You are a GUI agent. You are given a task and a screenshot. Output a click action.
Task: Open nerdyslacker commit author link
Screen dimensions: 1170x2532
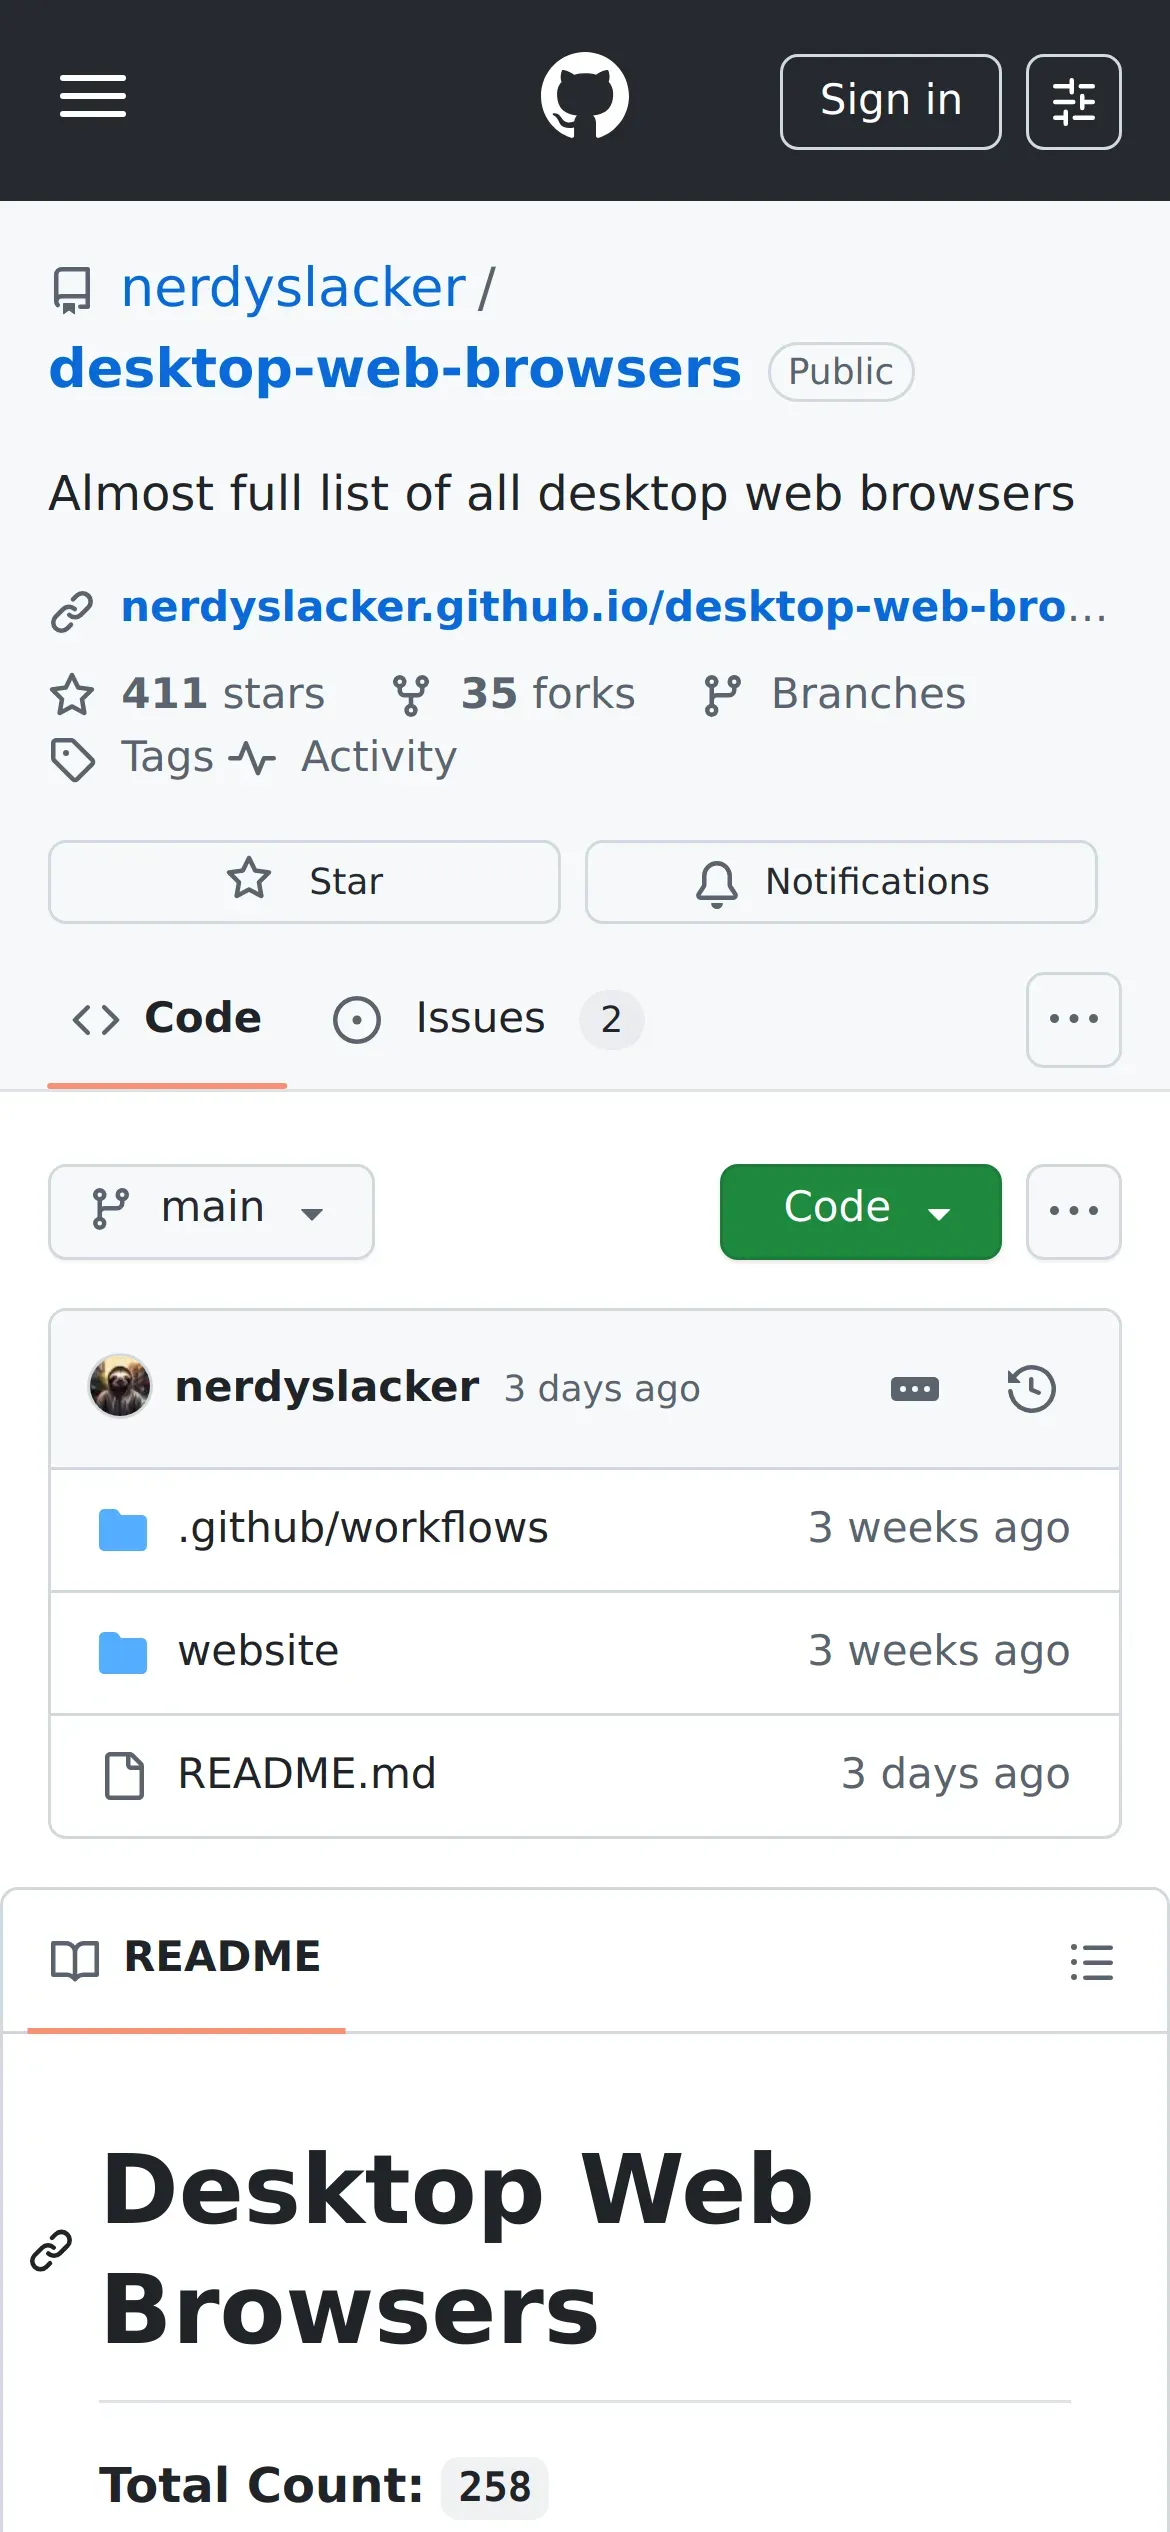pos(327,1388)
